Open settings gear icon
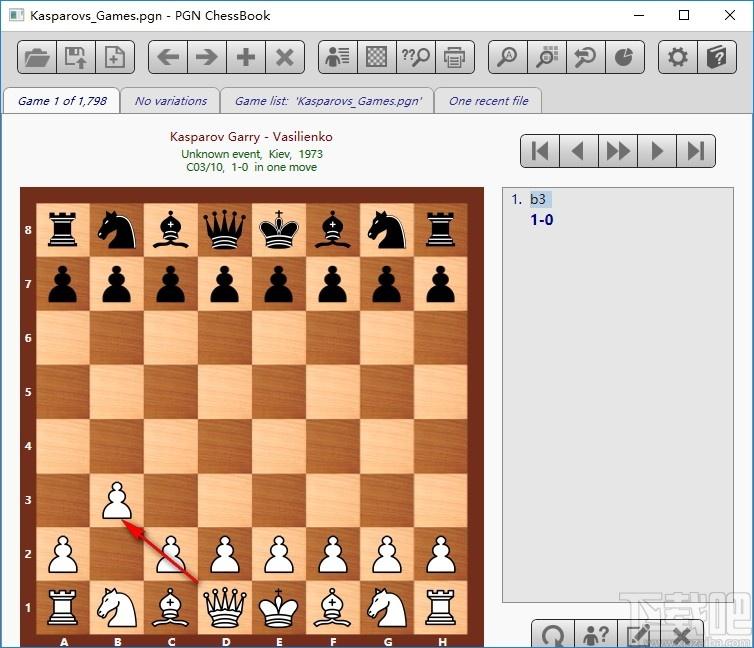This screenshot has width=754, height=648. coord(678,57)
